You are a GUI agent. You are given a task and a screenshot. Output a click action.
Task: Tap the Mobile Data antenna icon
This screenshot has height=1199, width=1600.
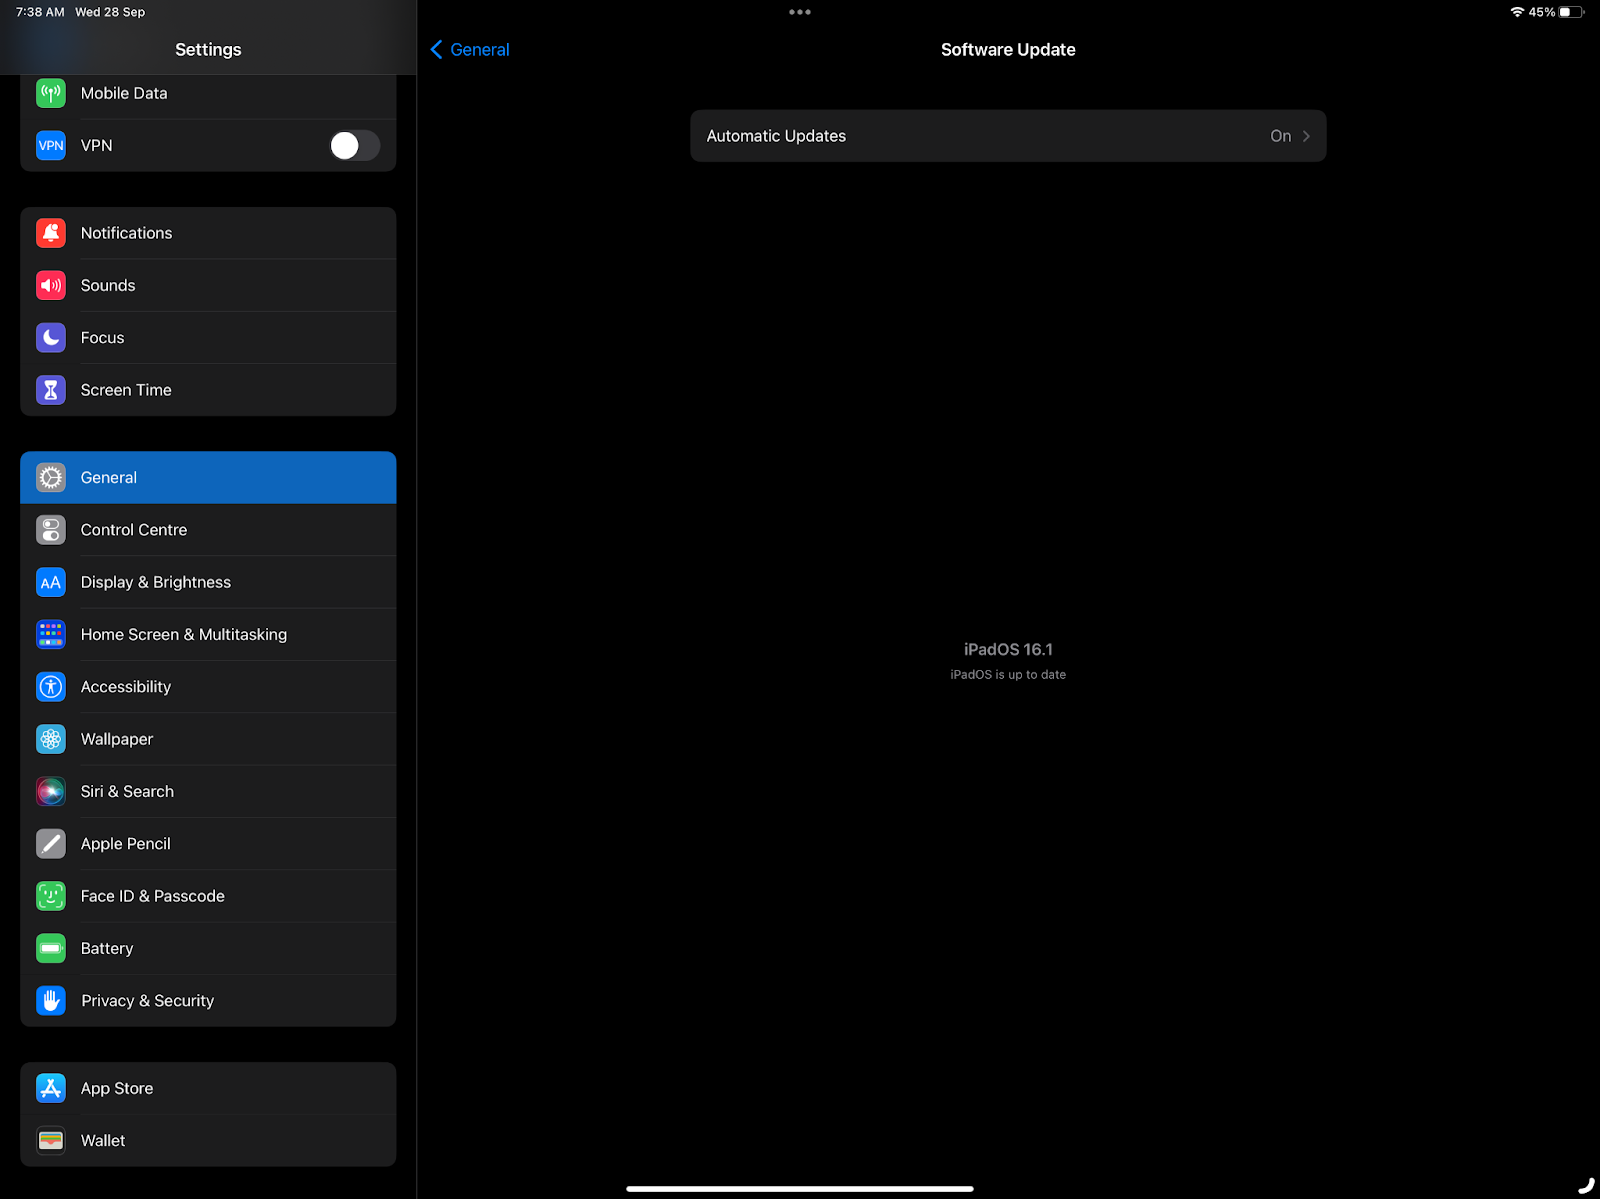pyautogui.click(x=51, y=93)
